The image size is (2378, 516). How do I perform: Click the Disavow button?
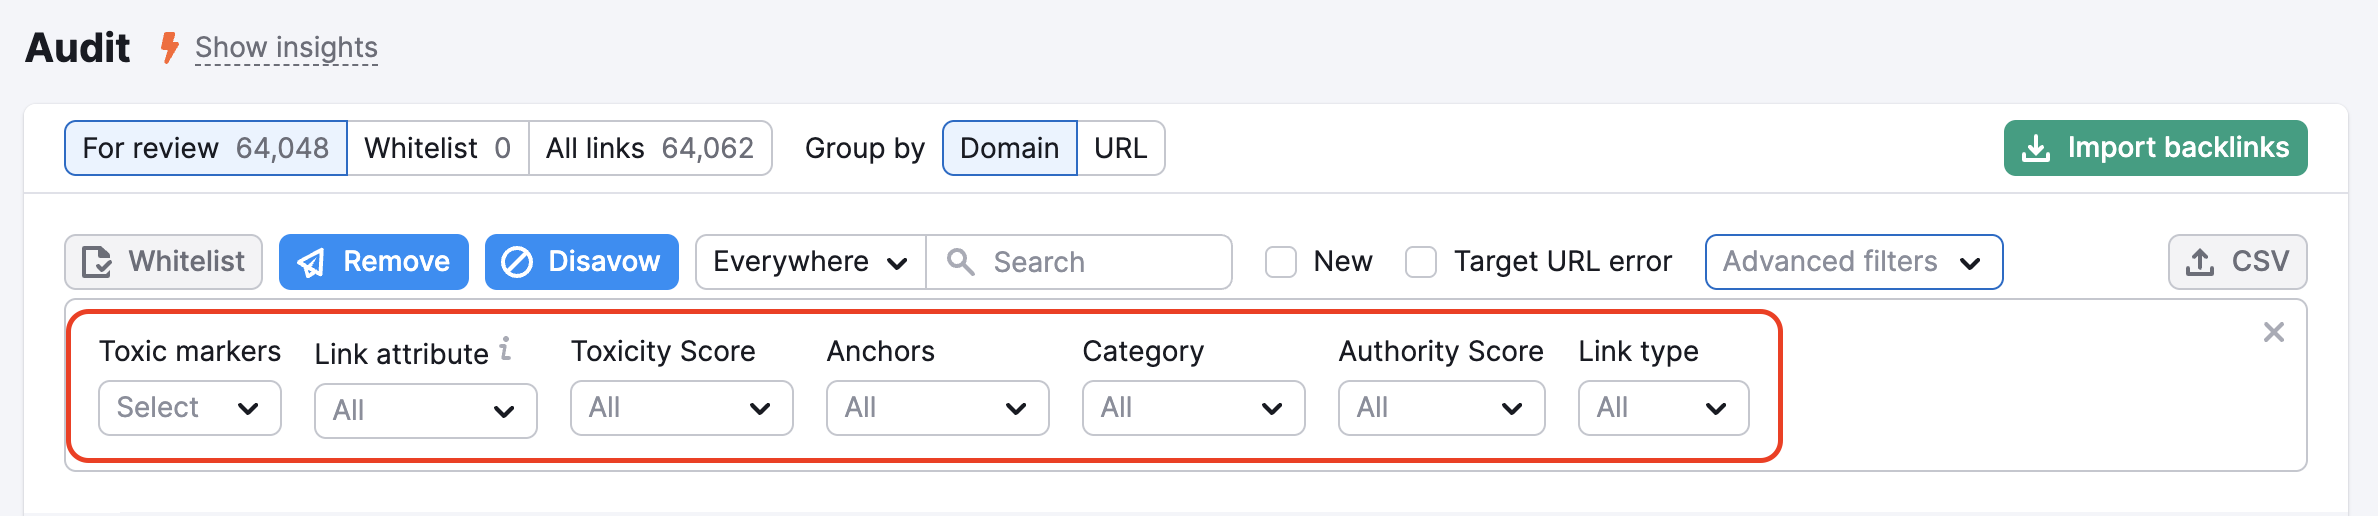582,262
